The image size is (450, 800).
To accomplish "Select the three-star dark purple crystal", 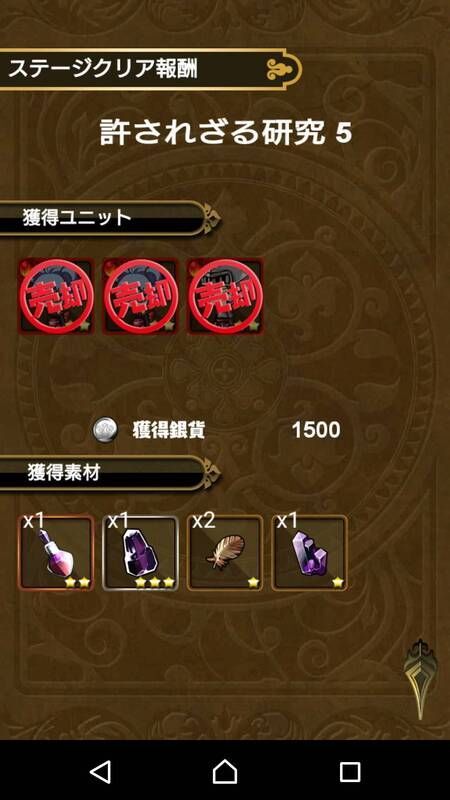I will point(140,553).
